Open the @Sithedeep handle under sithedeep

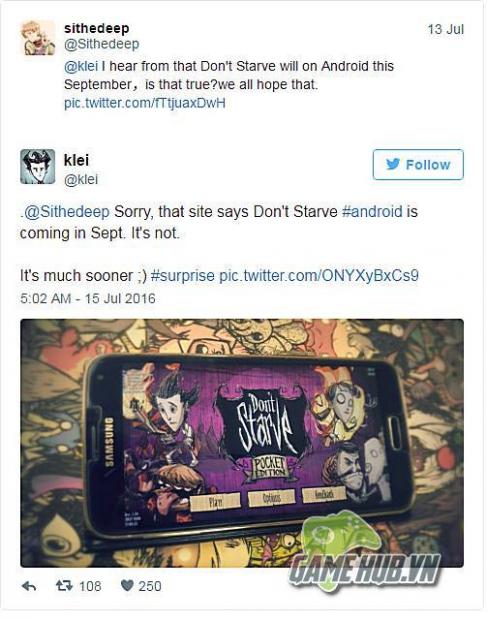tap(102, 44)
